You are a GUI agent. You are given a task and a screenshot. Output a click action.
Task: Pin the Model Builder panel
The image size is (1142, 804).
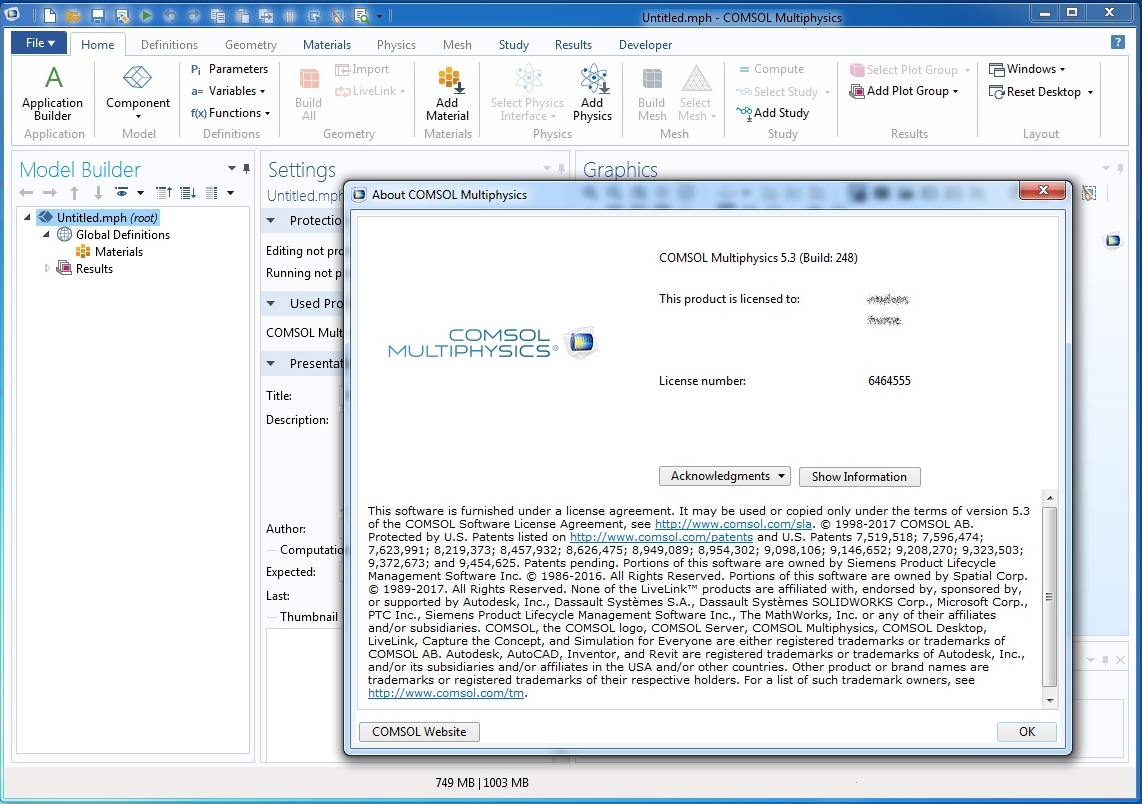click(246, 169)
